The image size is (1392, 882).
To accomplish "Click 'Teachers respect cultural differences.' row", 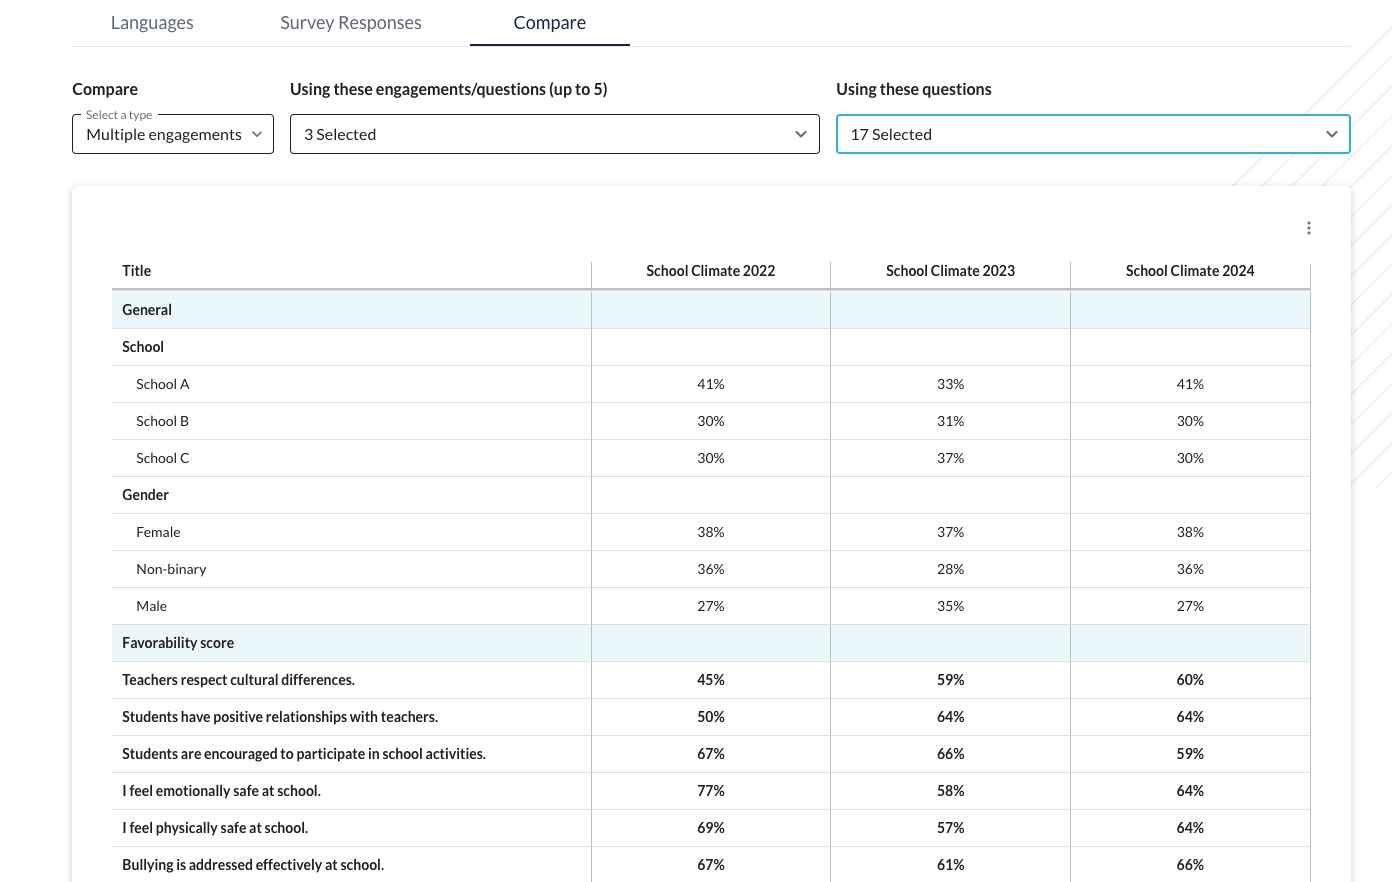I will tap(711, 680).
